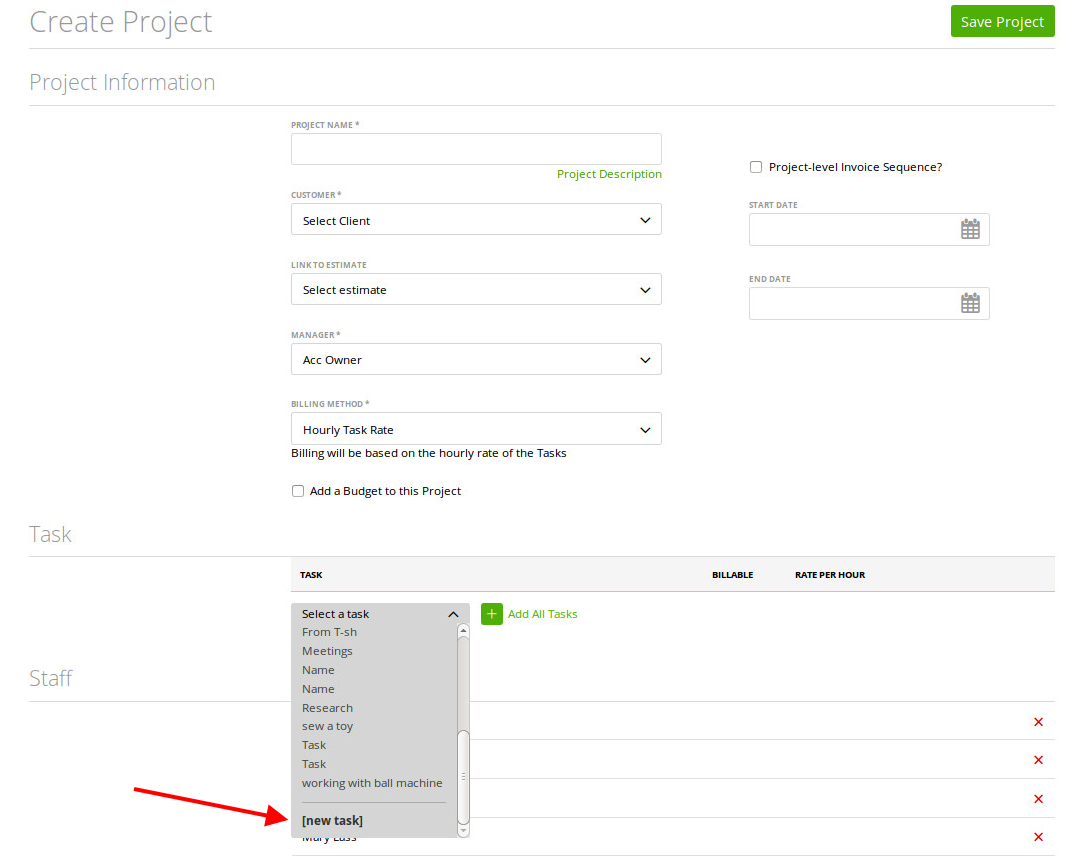Focus the Start Date input field

click(869, 230)
